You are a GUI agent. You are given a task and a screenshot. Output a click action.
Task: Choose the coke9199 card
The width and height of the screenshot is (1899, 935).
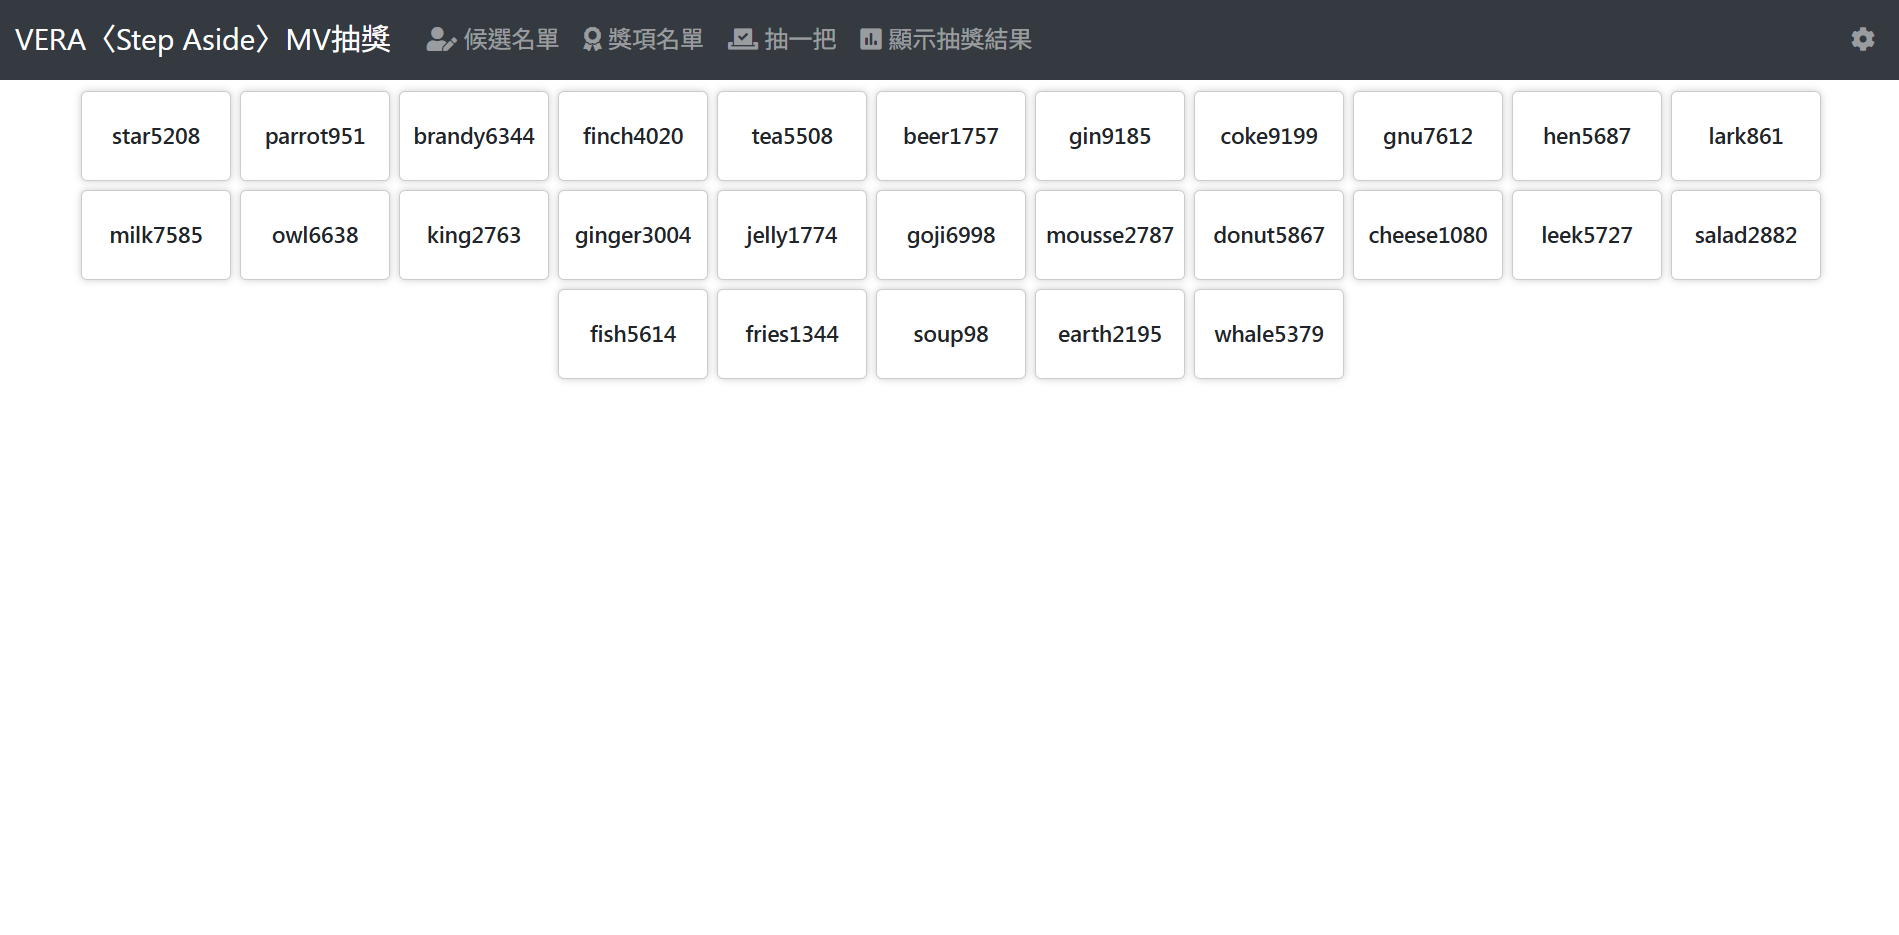1269,136
